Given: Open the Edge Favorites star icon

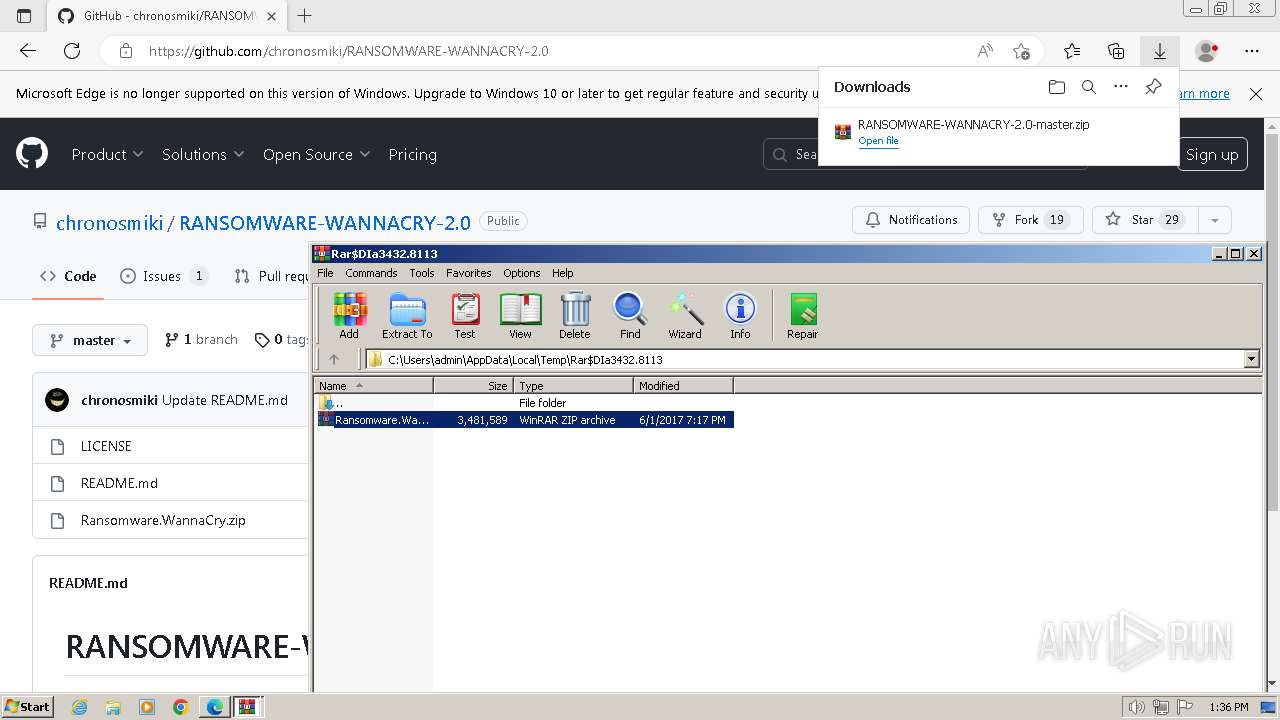Looking at the screenshot, I should point(1072,51).
